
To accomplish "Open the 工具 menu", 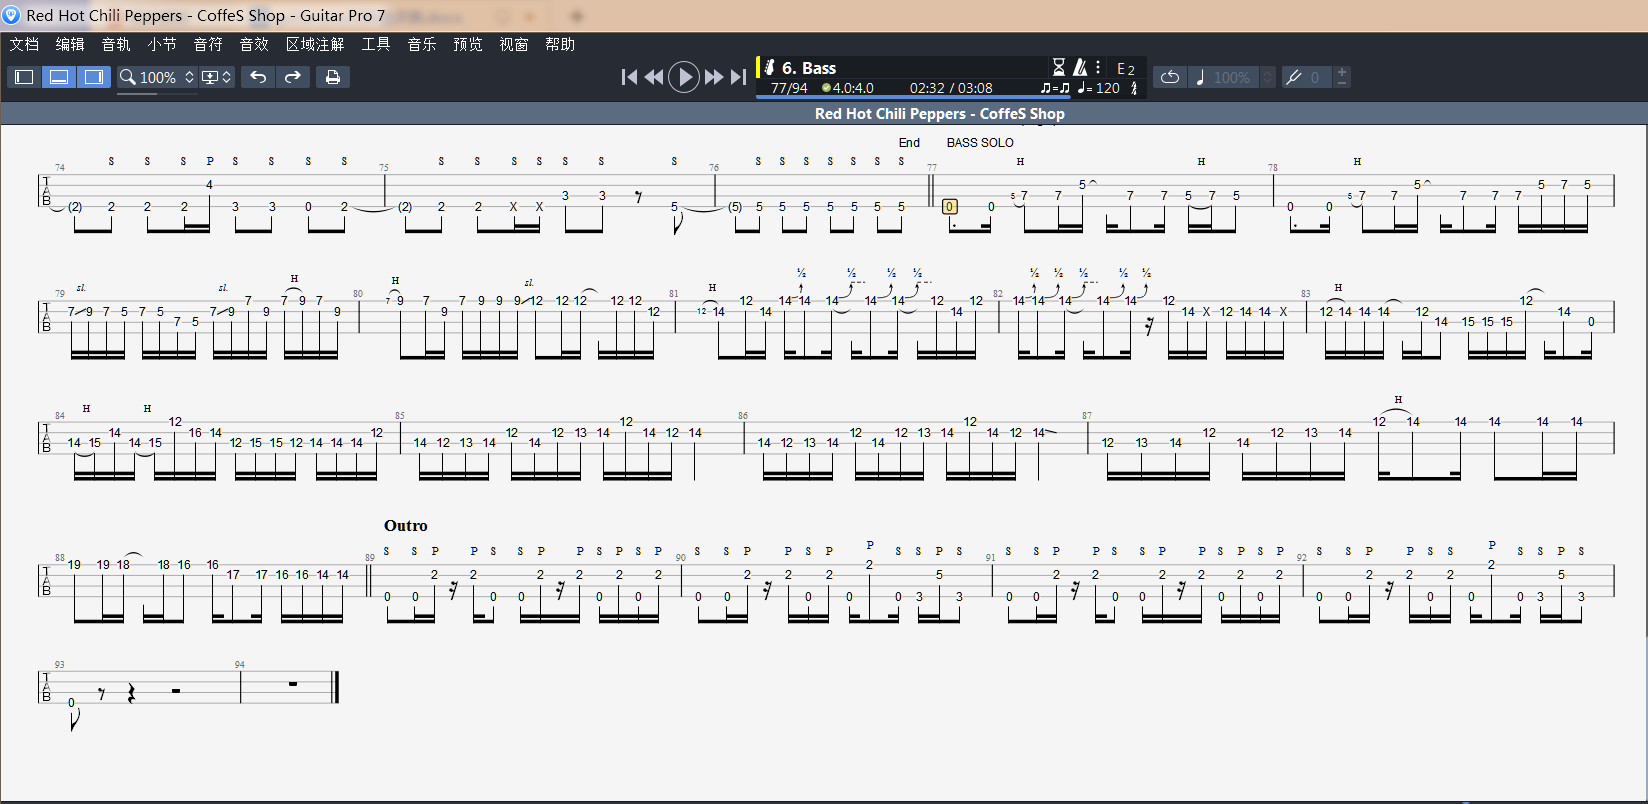I will click(x=376, y=44).
